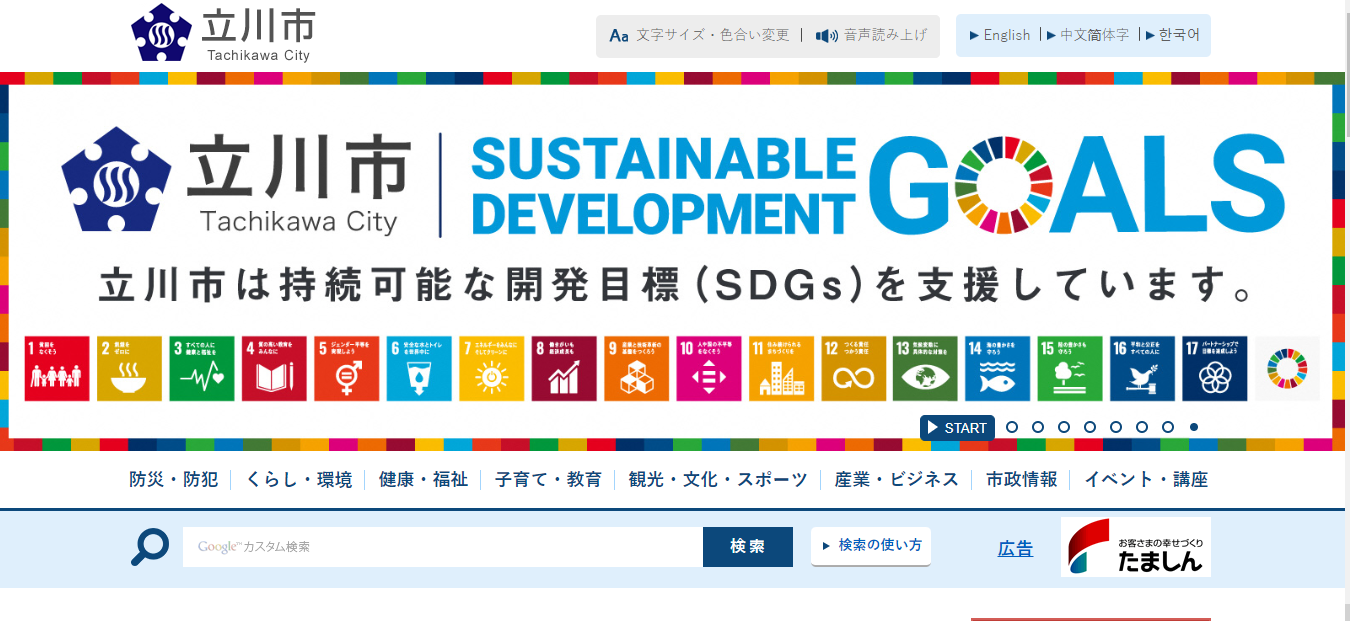Click SDG goal 10 reduced inequalities icon
This screenshot has height=621, width=1350.
coord(709,369)
